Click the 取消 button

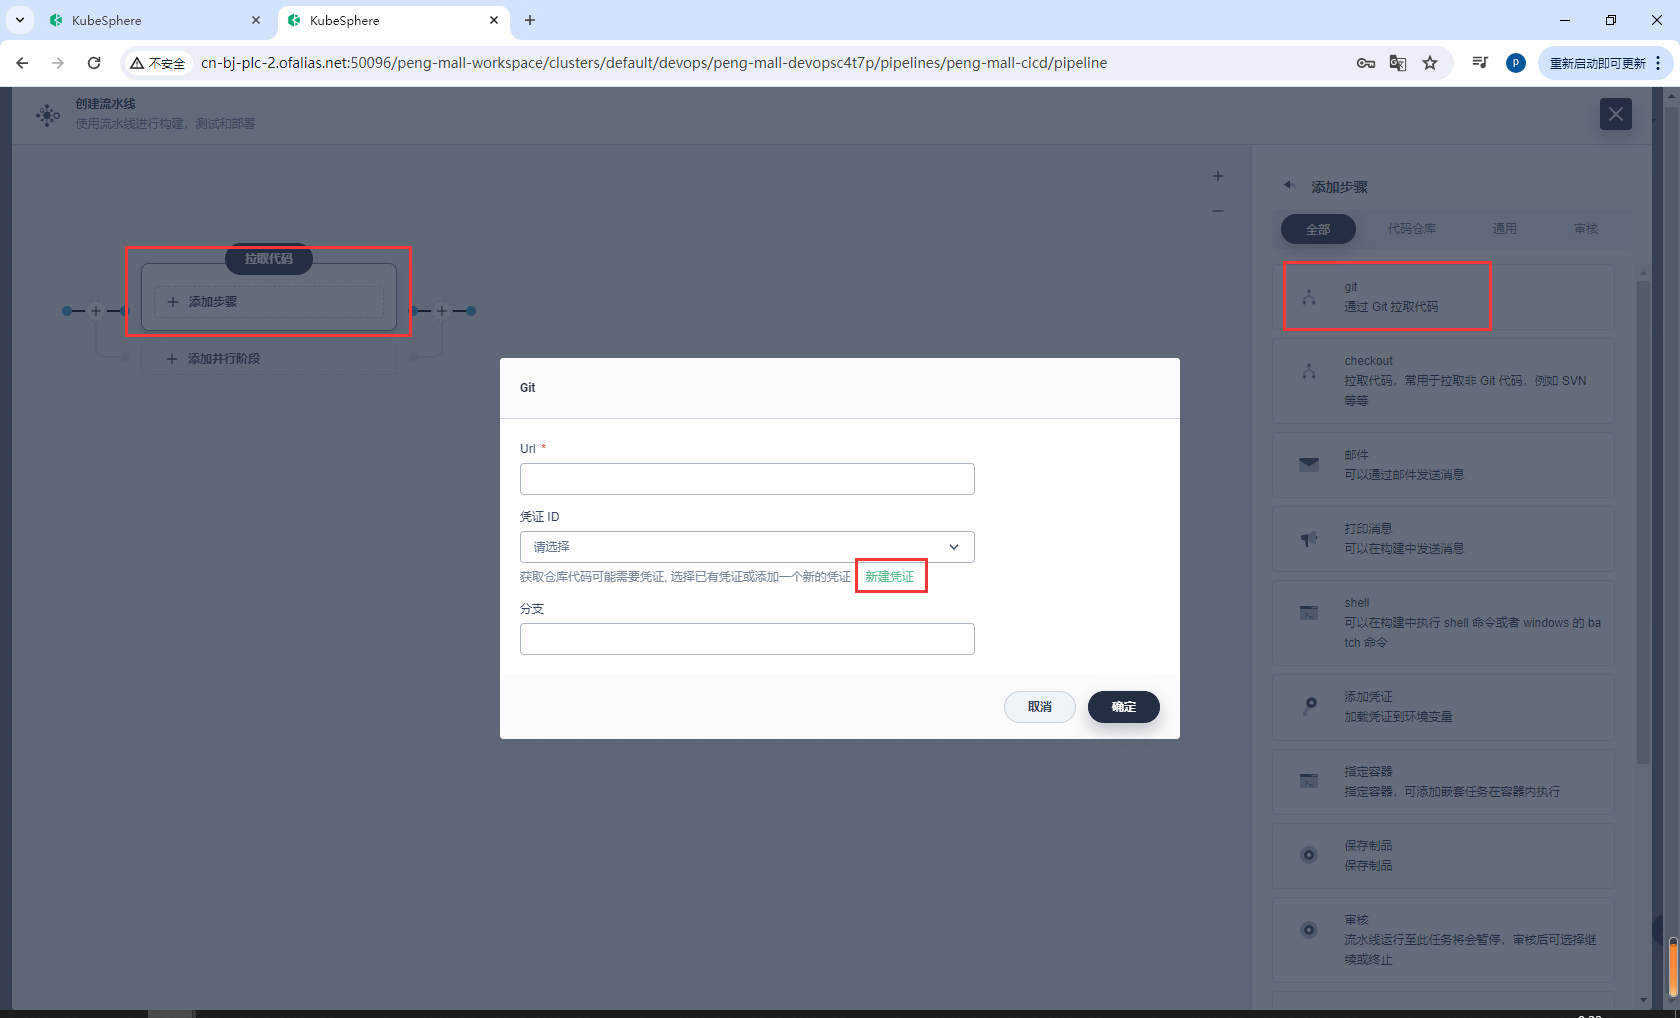(1040, 707)
